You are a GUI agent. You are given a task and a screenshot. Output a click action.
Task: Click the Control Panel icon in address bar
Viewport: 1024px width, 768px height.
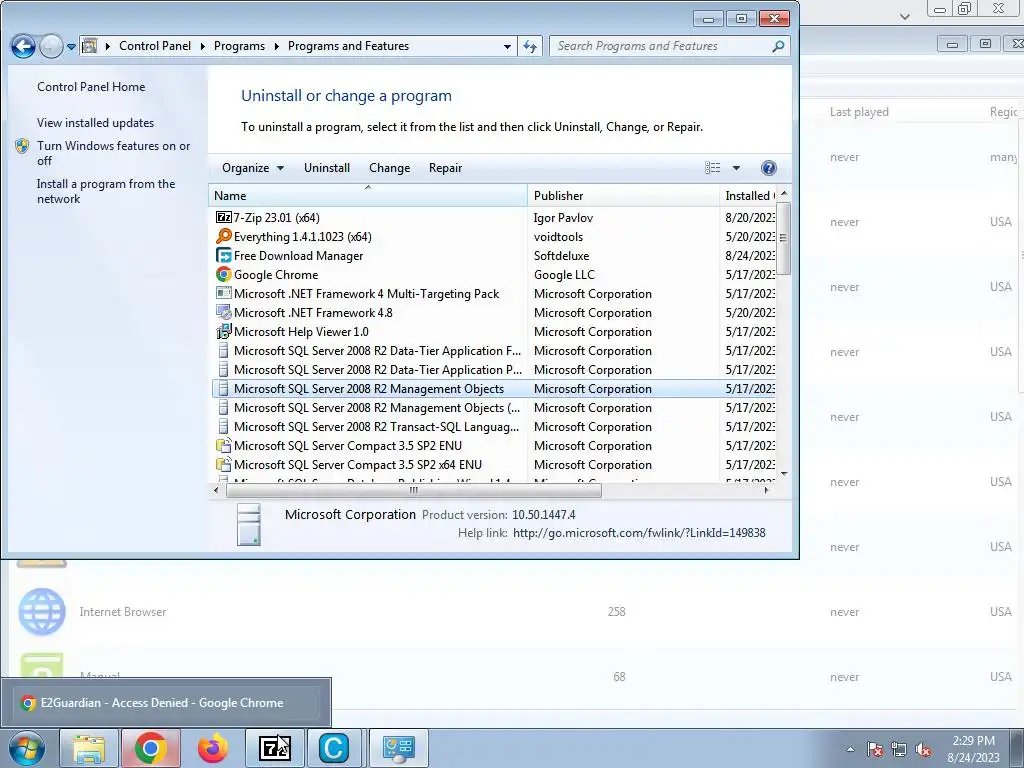click(90, 46)
